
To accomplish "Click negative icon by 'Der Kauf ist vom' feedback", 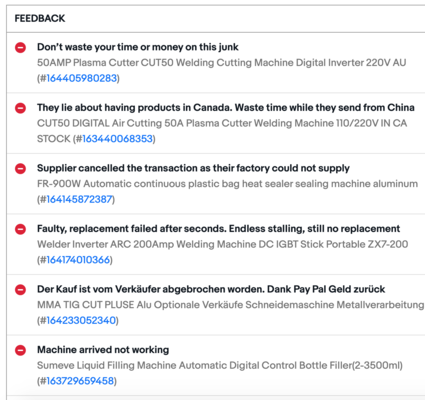I will click(x=20, y=290).
